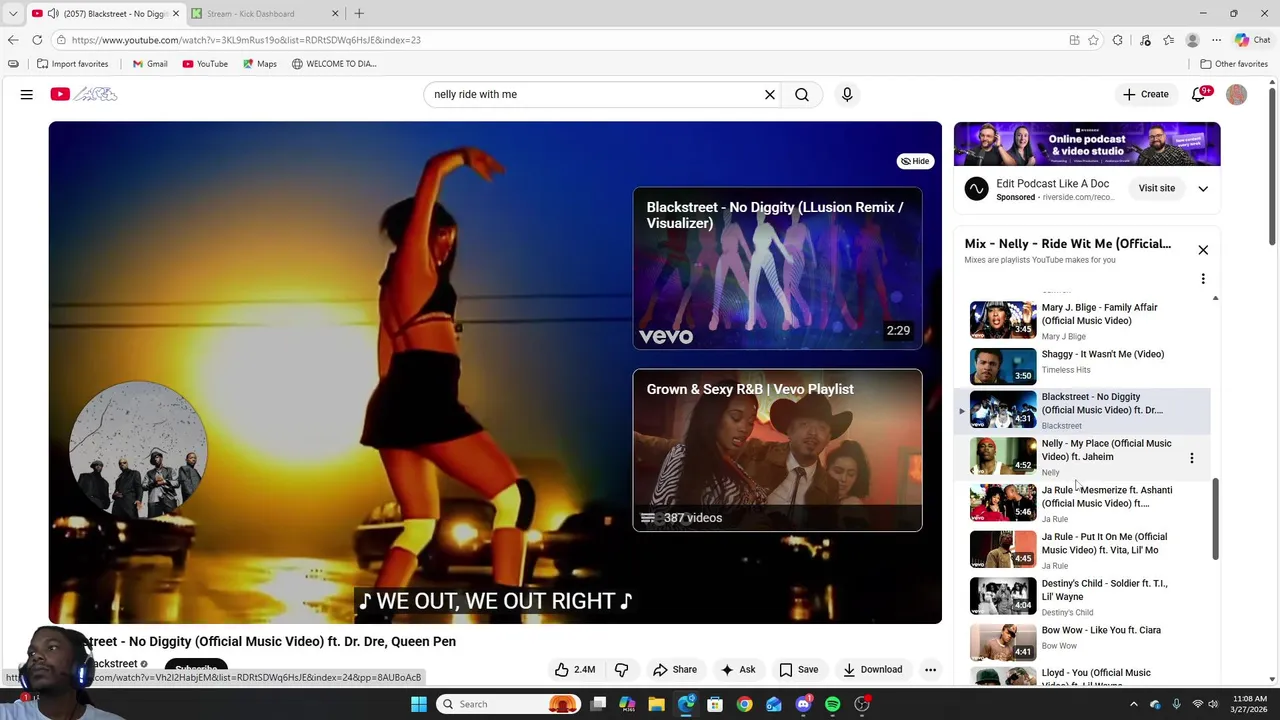Download the video
Image resolution: width=1280 pixels, height=720 pixels.
[x=872, y=670]
